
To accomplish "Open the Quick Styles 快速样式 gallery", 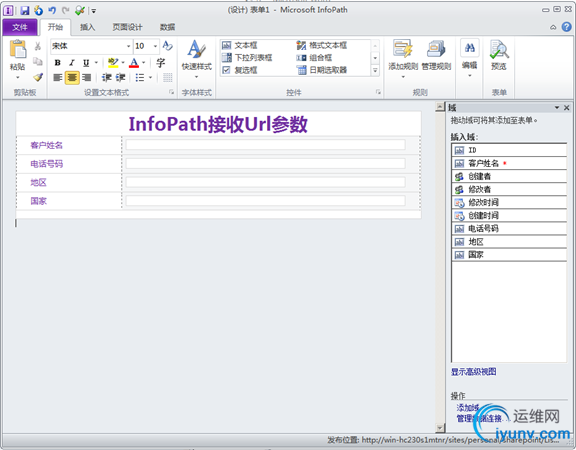I will [197, 59].
